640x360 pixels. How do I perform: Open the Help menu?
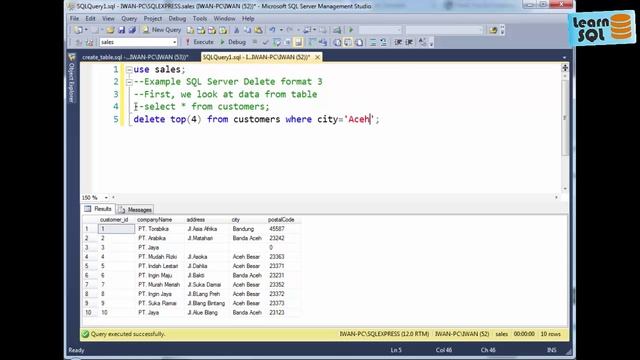pyautogui.click(x=248, y=19)
